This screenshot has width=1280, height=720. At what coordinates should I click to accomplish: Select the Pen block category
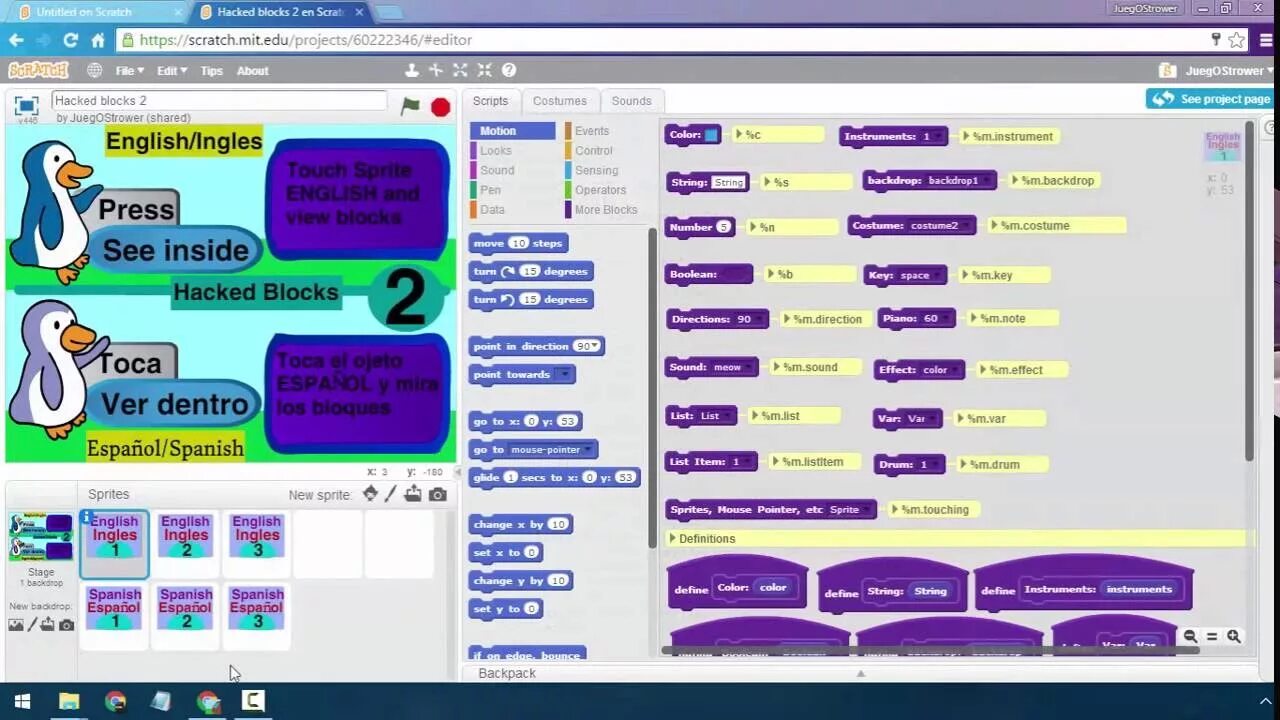click(x=491, y=190)
